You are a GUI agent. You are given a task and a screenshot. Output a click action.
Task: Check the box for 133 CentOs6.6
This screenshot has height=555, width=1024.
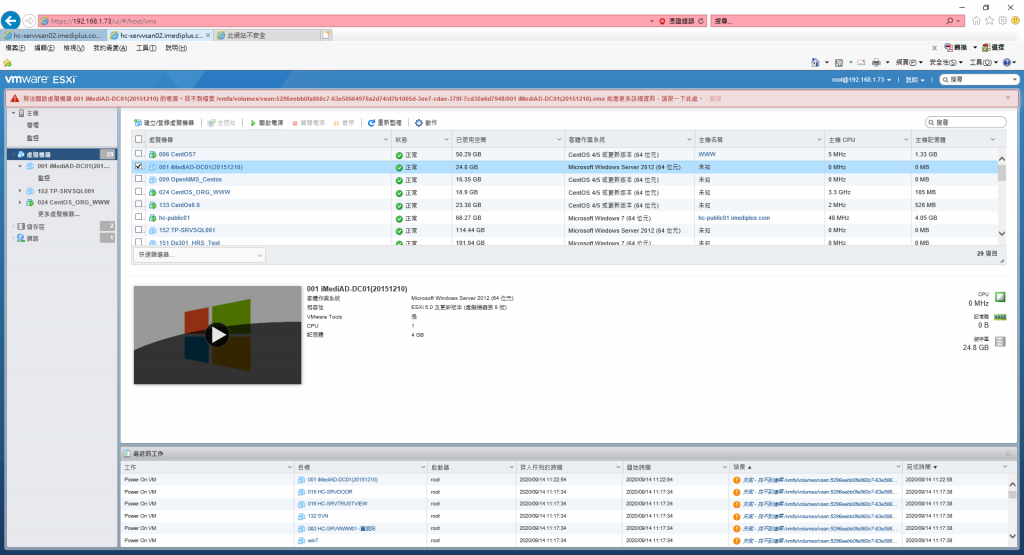(138, 204)
